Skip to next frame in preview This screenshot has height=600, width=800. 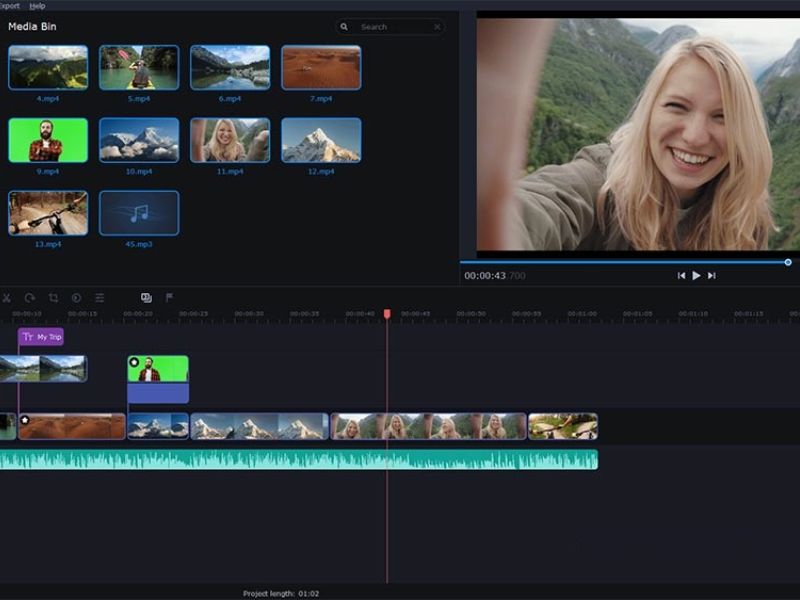(712, 276)
